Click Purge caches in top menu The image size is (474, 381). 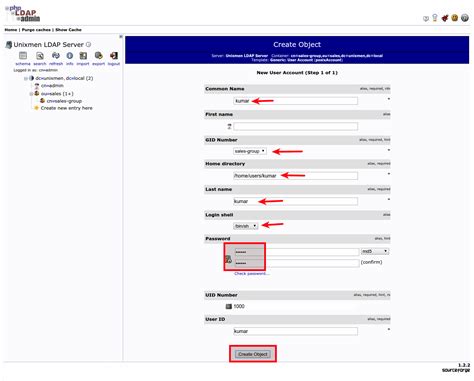36,30
